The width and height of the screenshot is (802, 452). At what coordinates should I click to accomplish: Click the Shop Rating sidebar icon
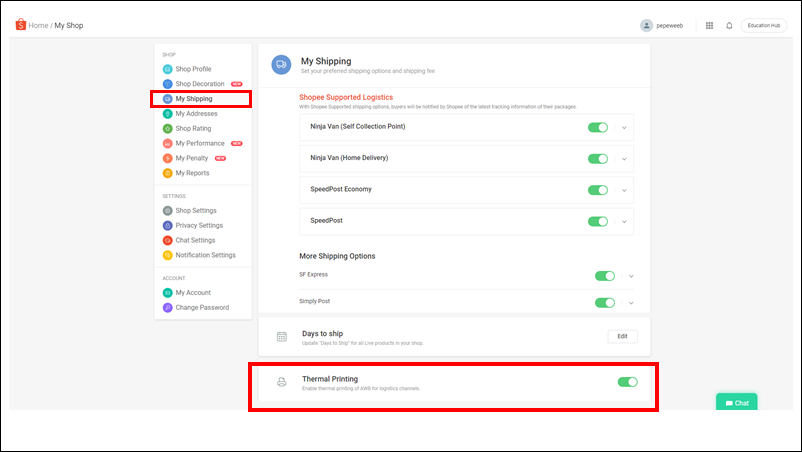pyautogui.click(x=167, y=129)
